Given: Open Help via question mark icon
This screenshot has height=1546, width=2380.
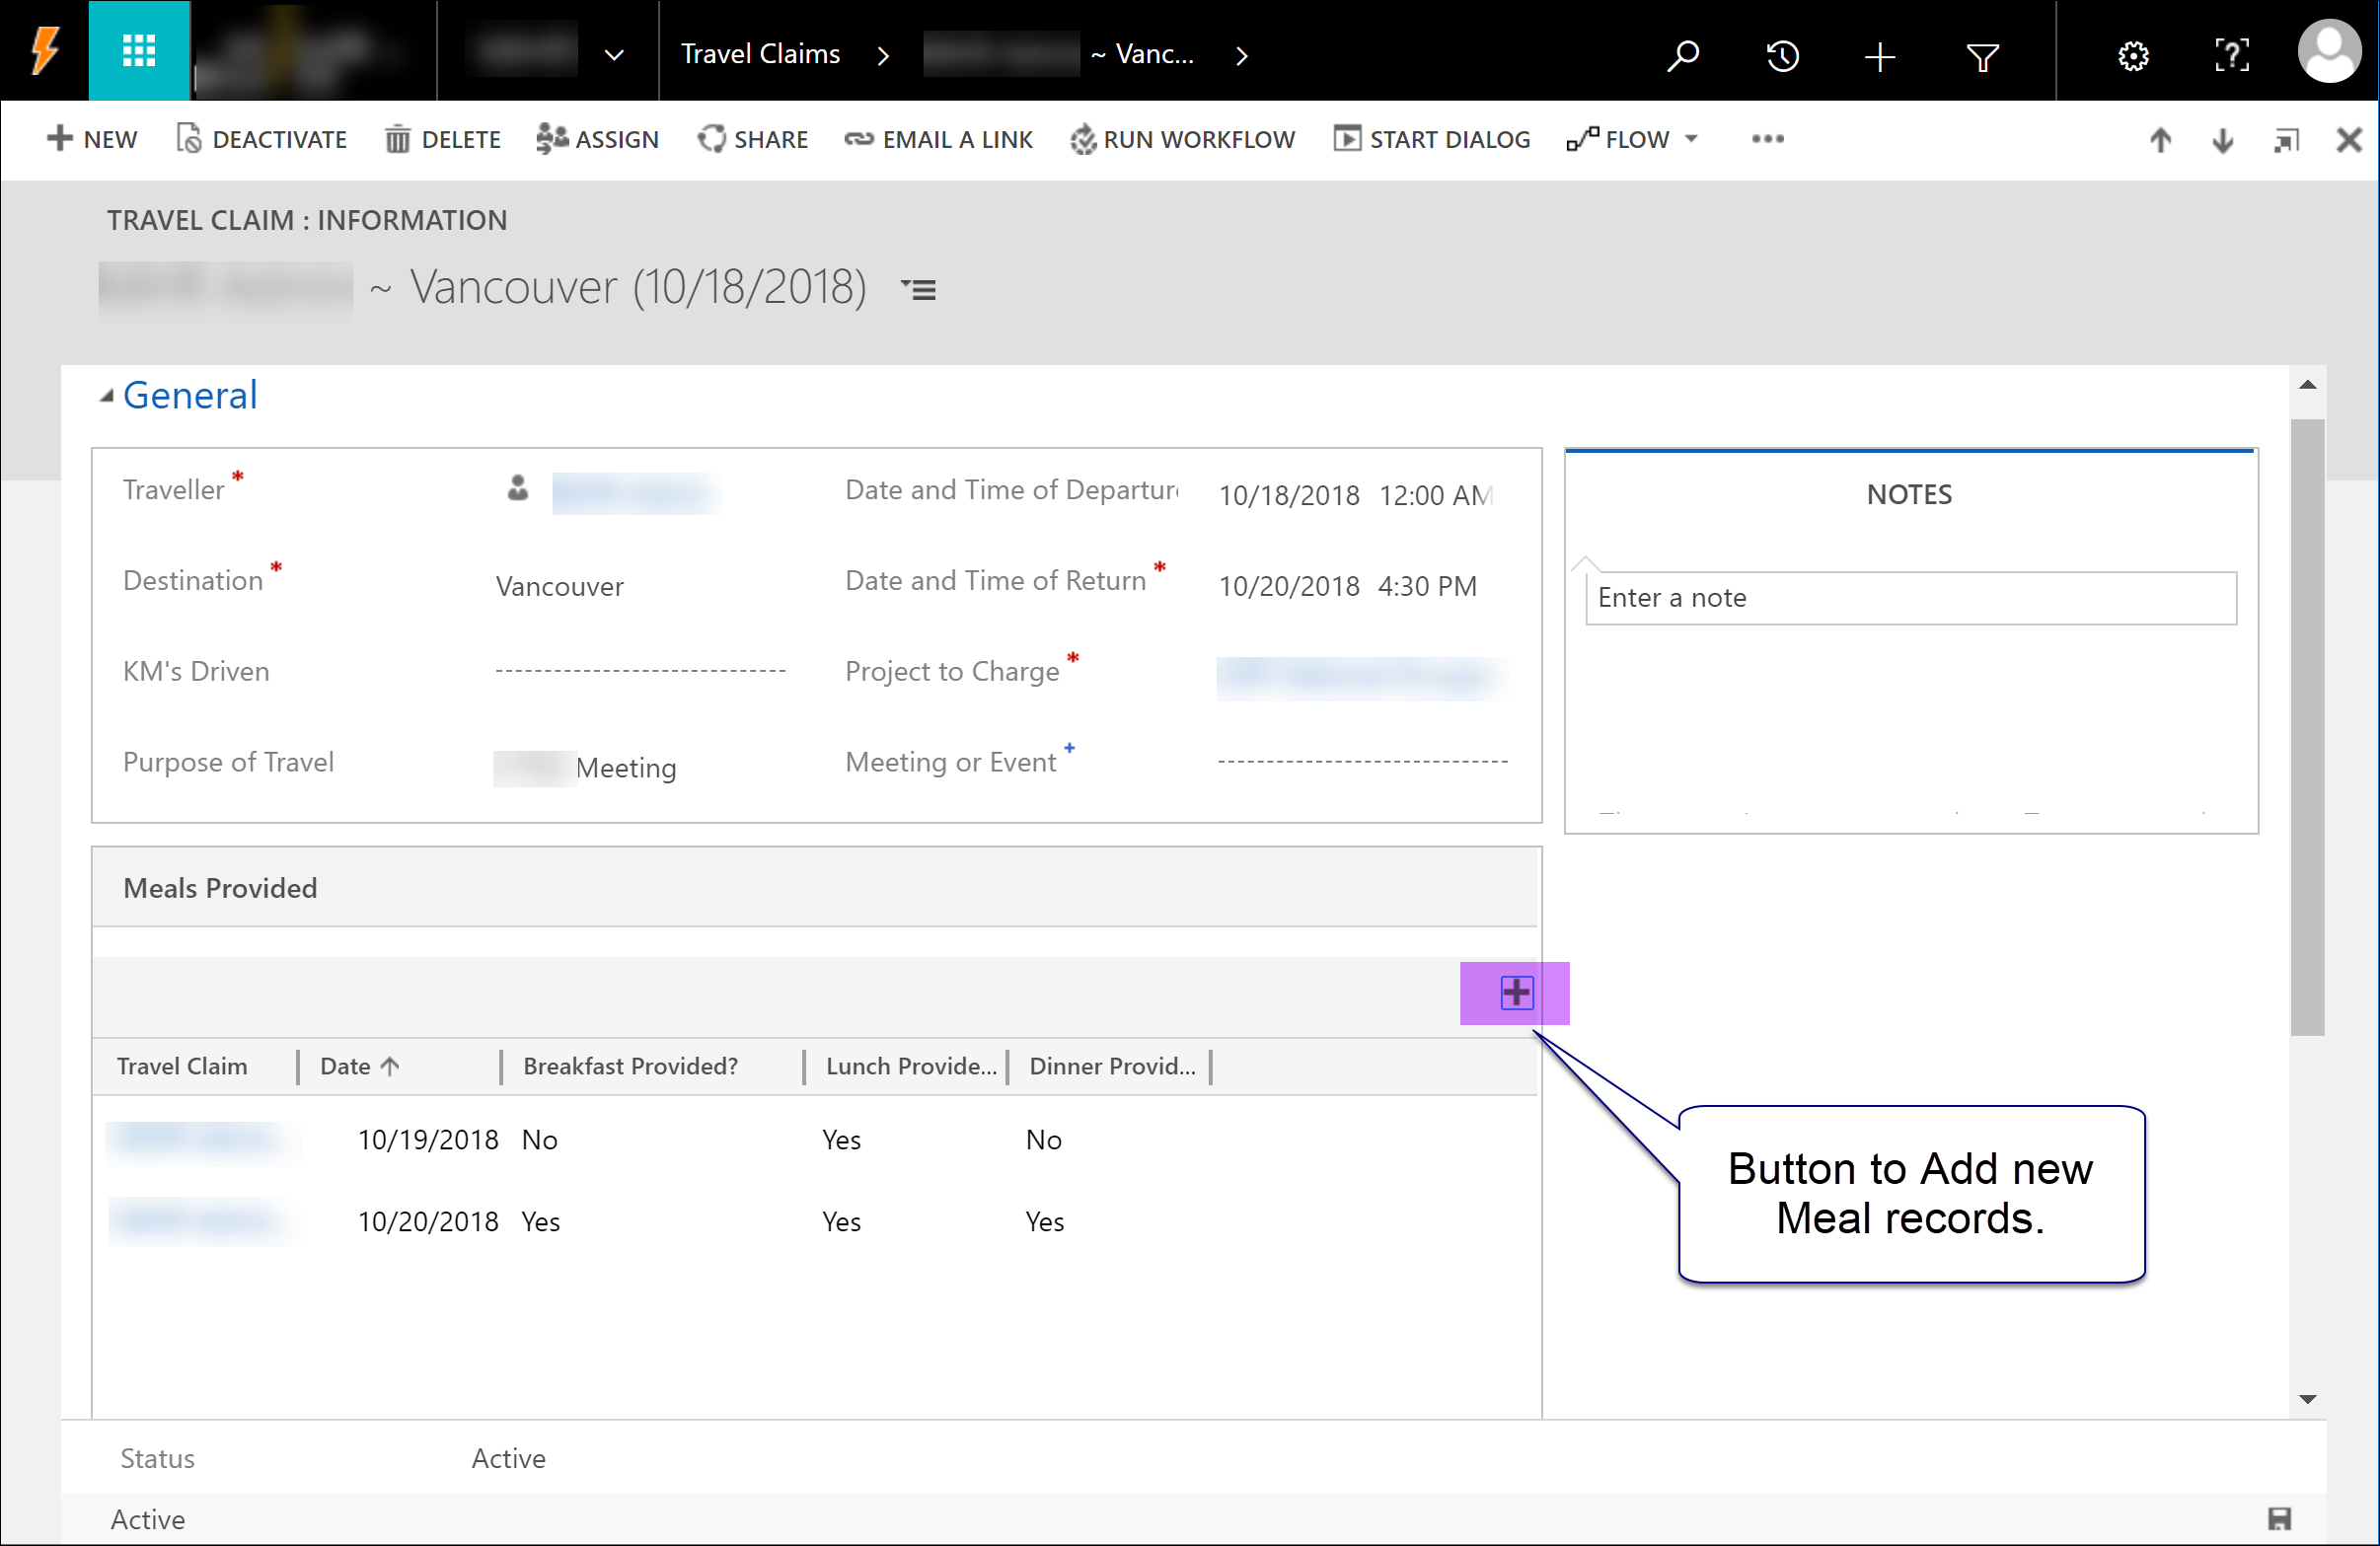Looking at the screenshot, I should pyautogui.click(x=2231, y=55).
